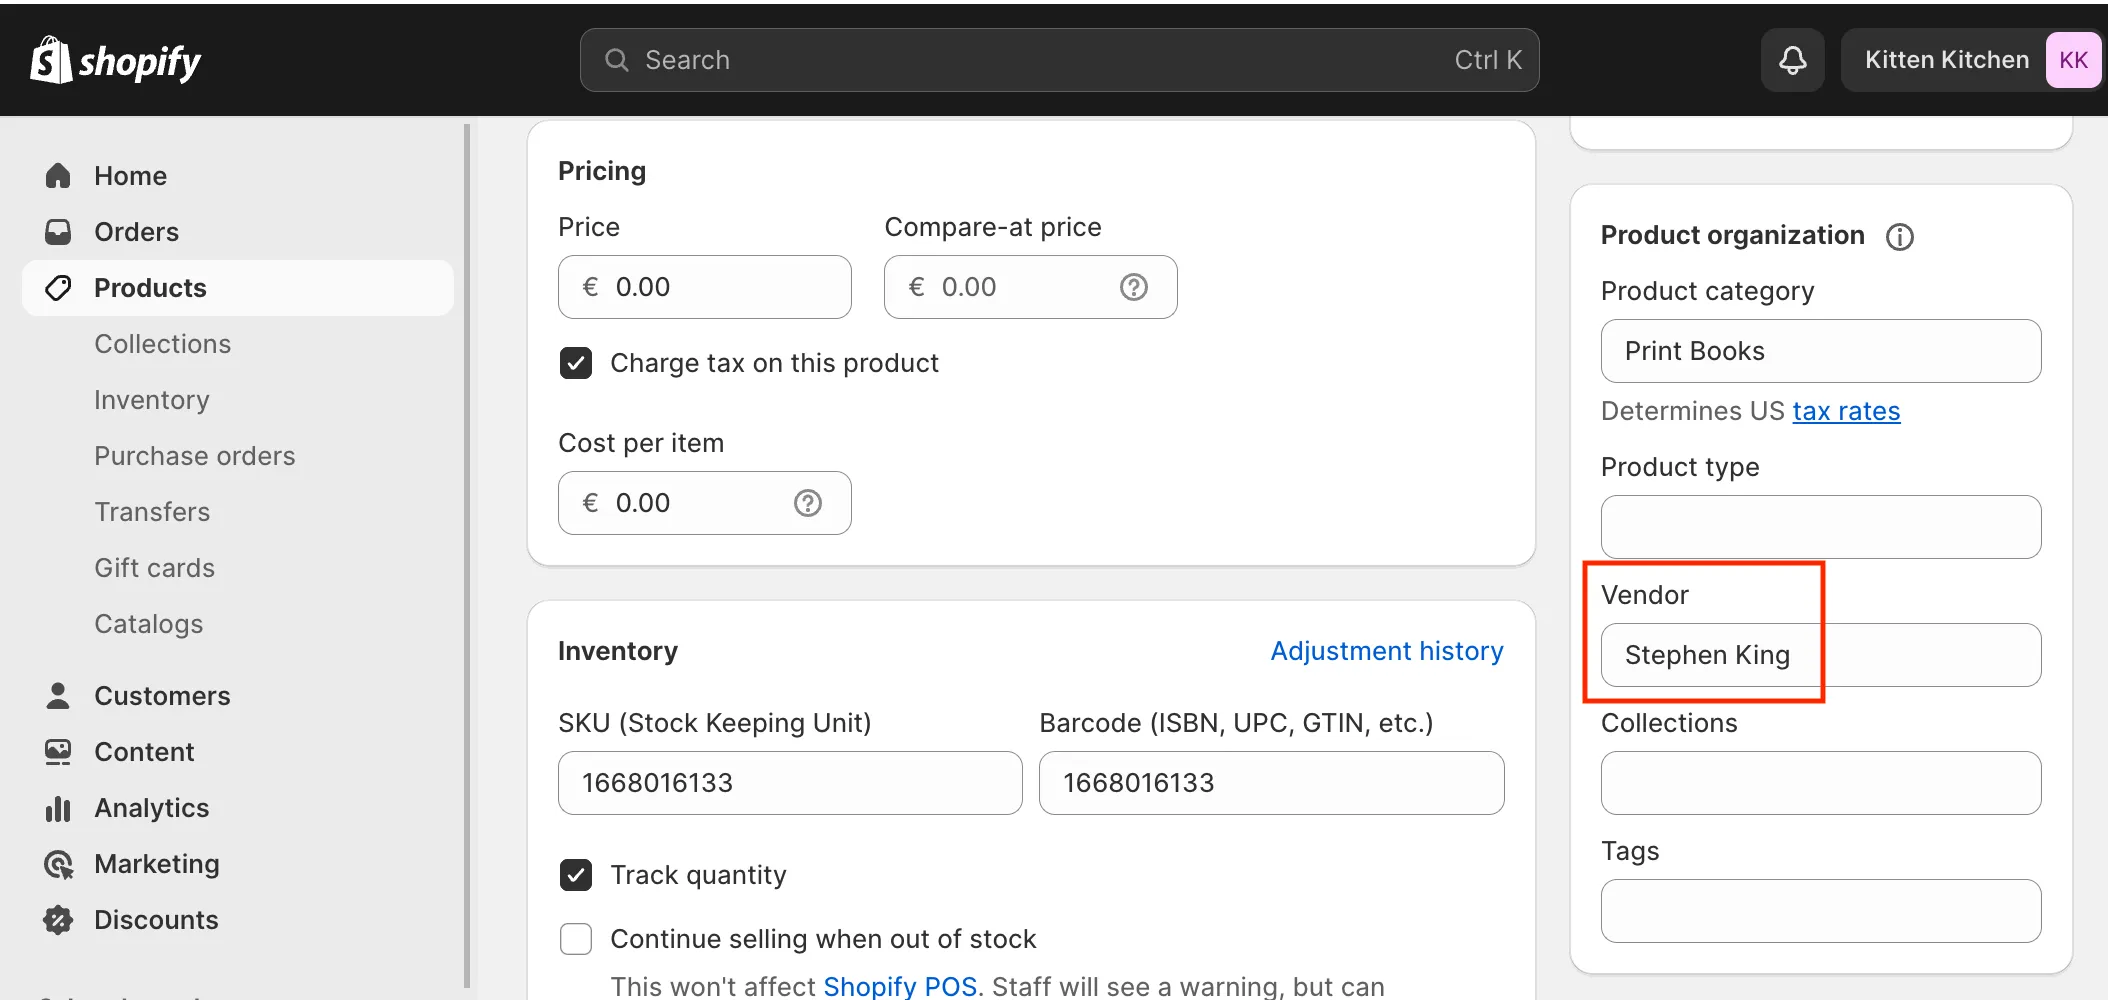The width and height of the screenshot is (2108, 1000).
Task: Open the Discounts icon in sidebar
Action: tap(58, 919)
